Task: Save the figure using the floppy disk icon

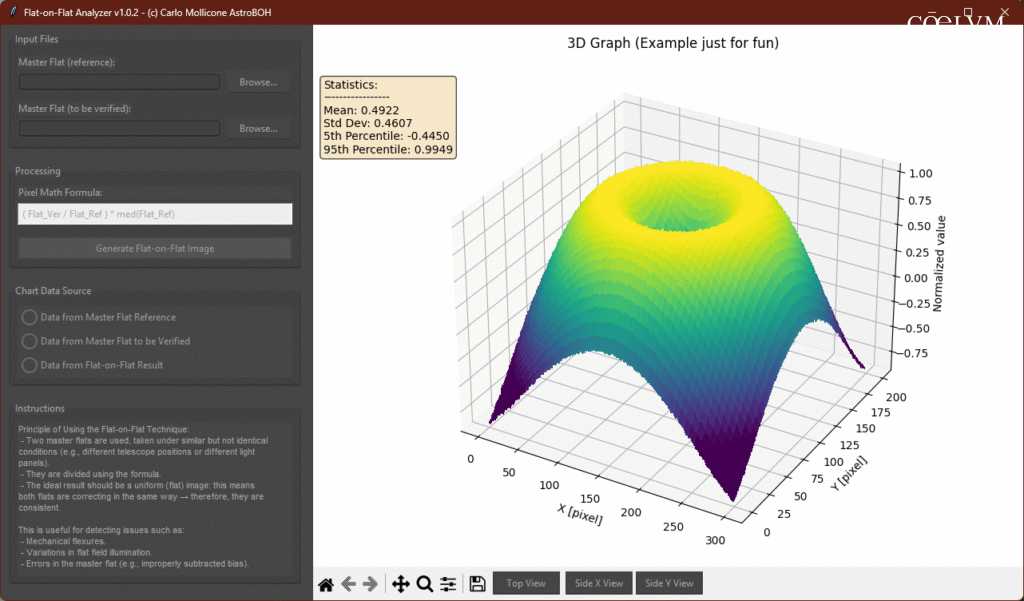Action: (x=477, y=584)
